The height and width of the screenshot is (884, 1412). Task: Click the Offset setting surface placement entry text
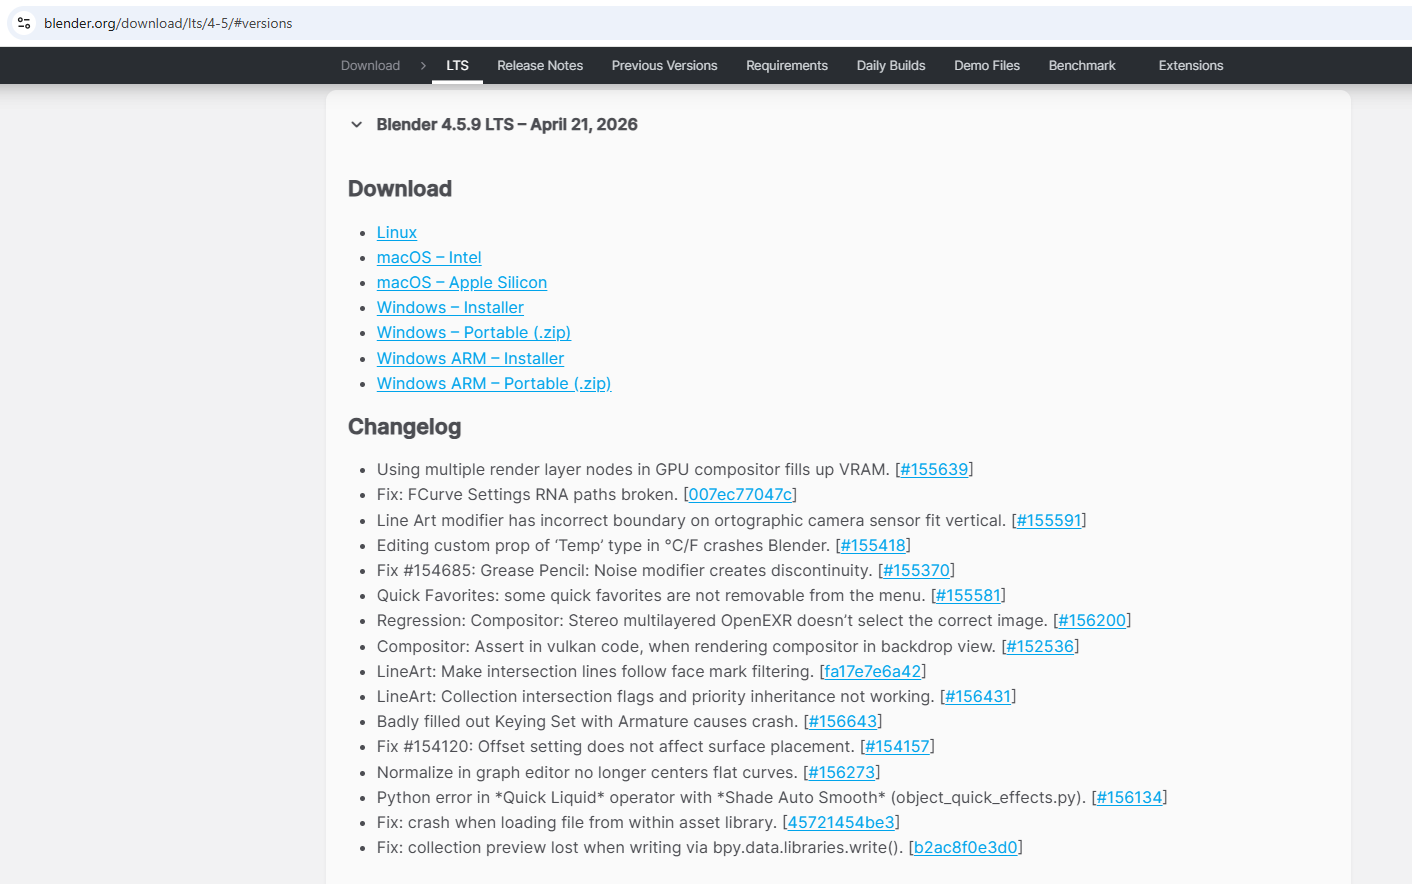pyautogui.click(x=615, y=747)
